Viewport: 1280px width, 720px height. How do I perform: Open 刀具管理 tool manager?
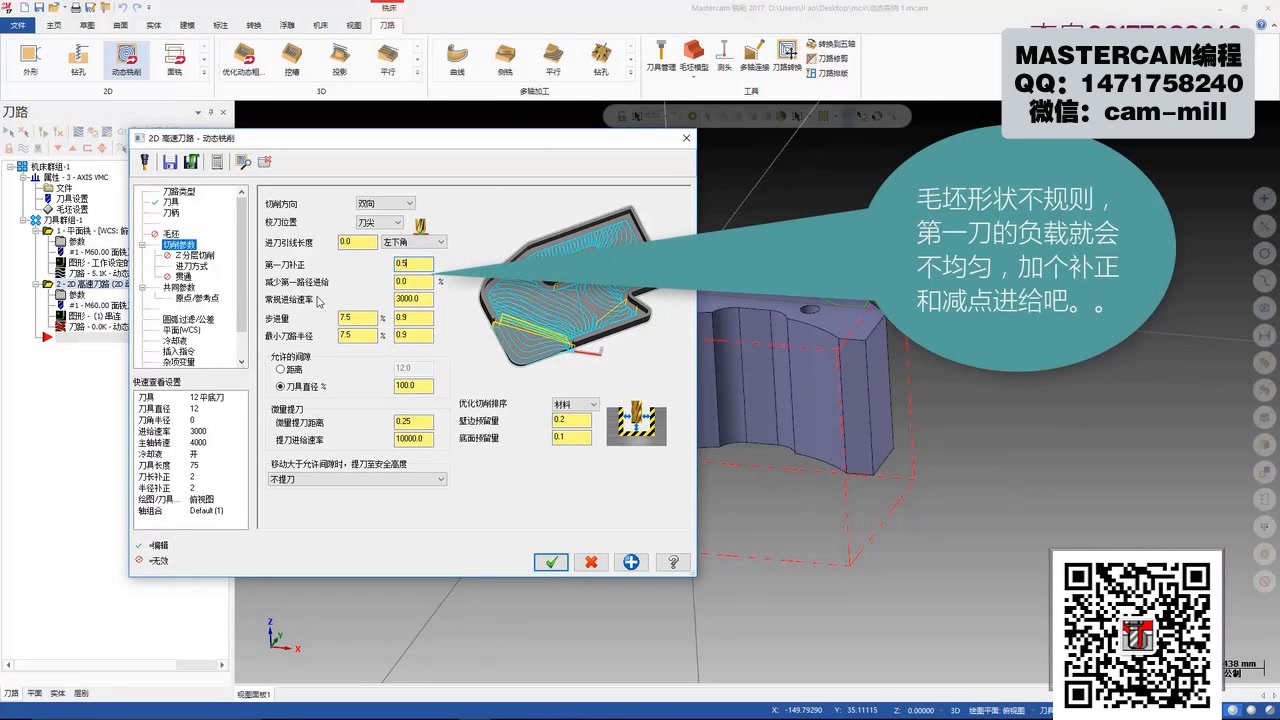(x=661, y=56)
